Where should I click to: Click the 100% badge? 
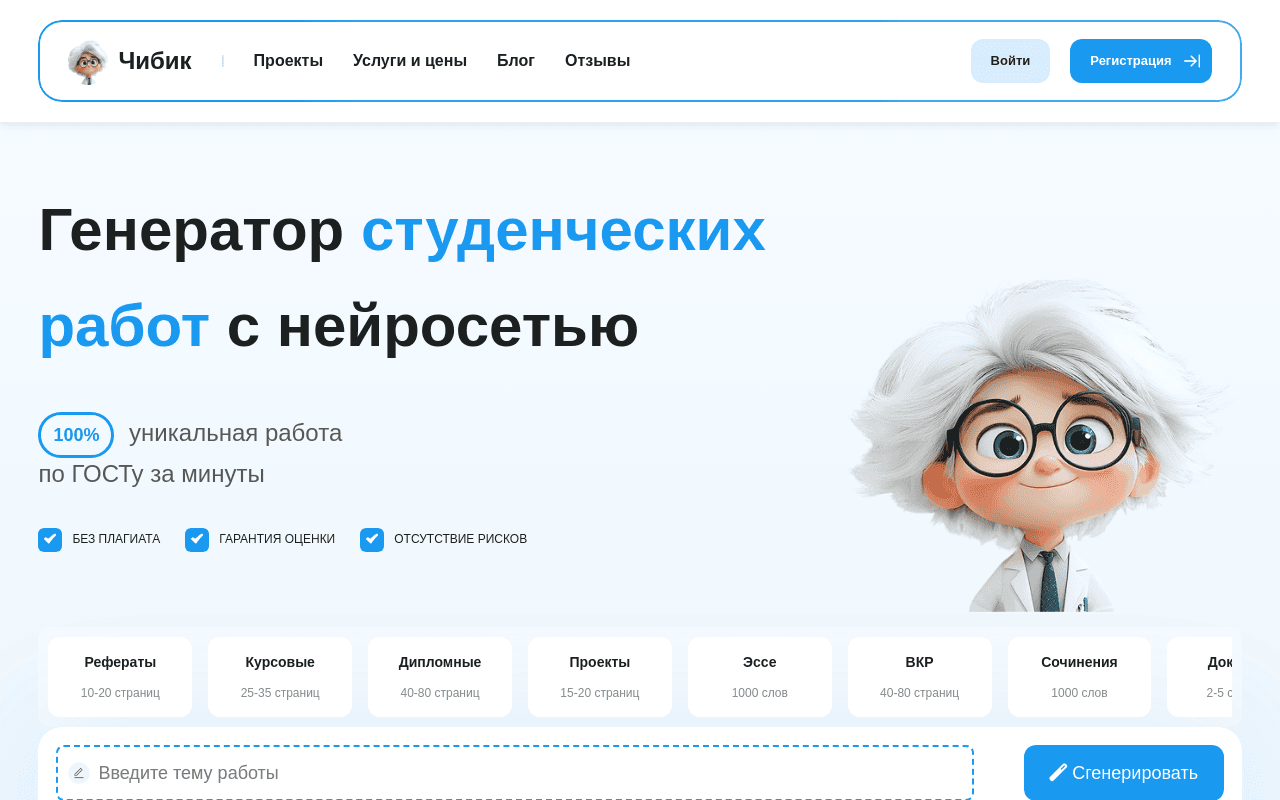[76, 435]
